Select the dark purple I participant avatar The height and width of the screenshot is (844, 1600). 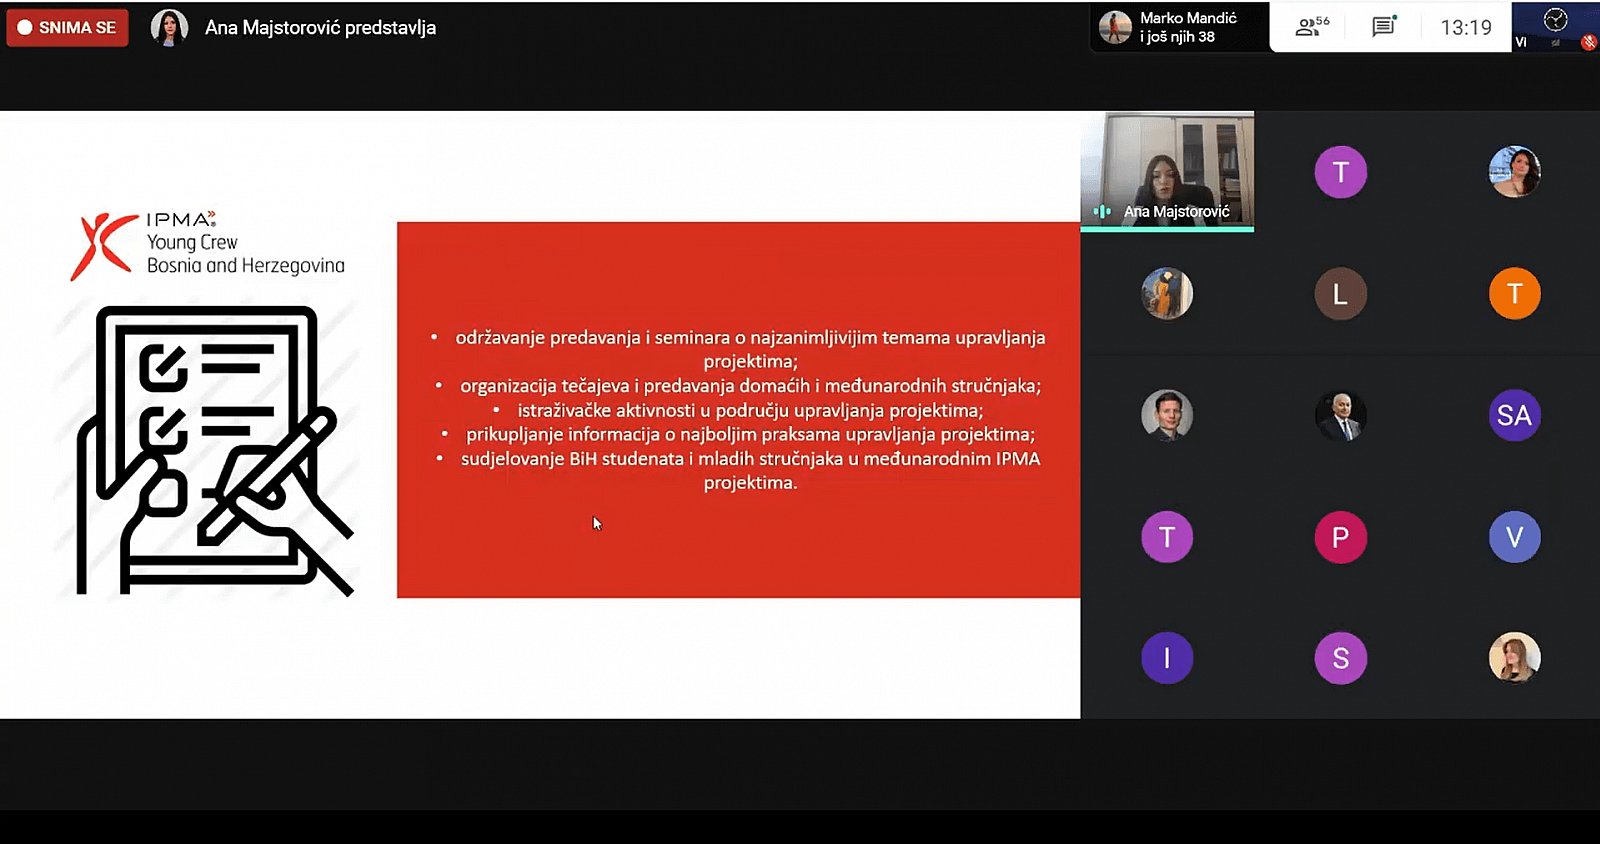(x=1167, y=658)
